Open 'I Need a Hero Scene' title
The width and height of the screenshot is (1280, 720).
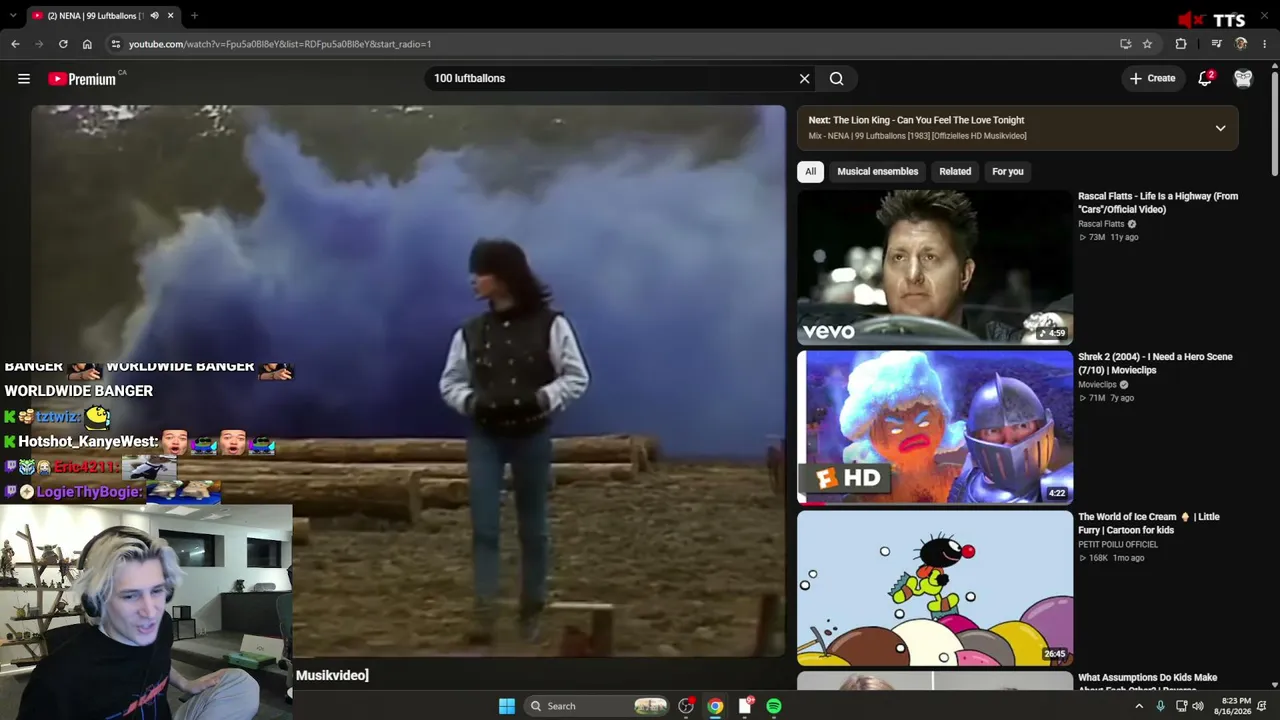pos(1155,363)
